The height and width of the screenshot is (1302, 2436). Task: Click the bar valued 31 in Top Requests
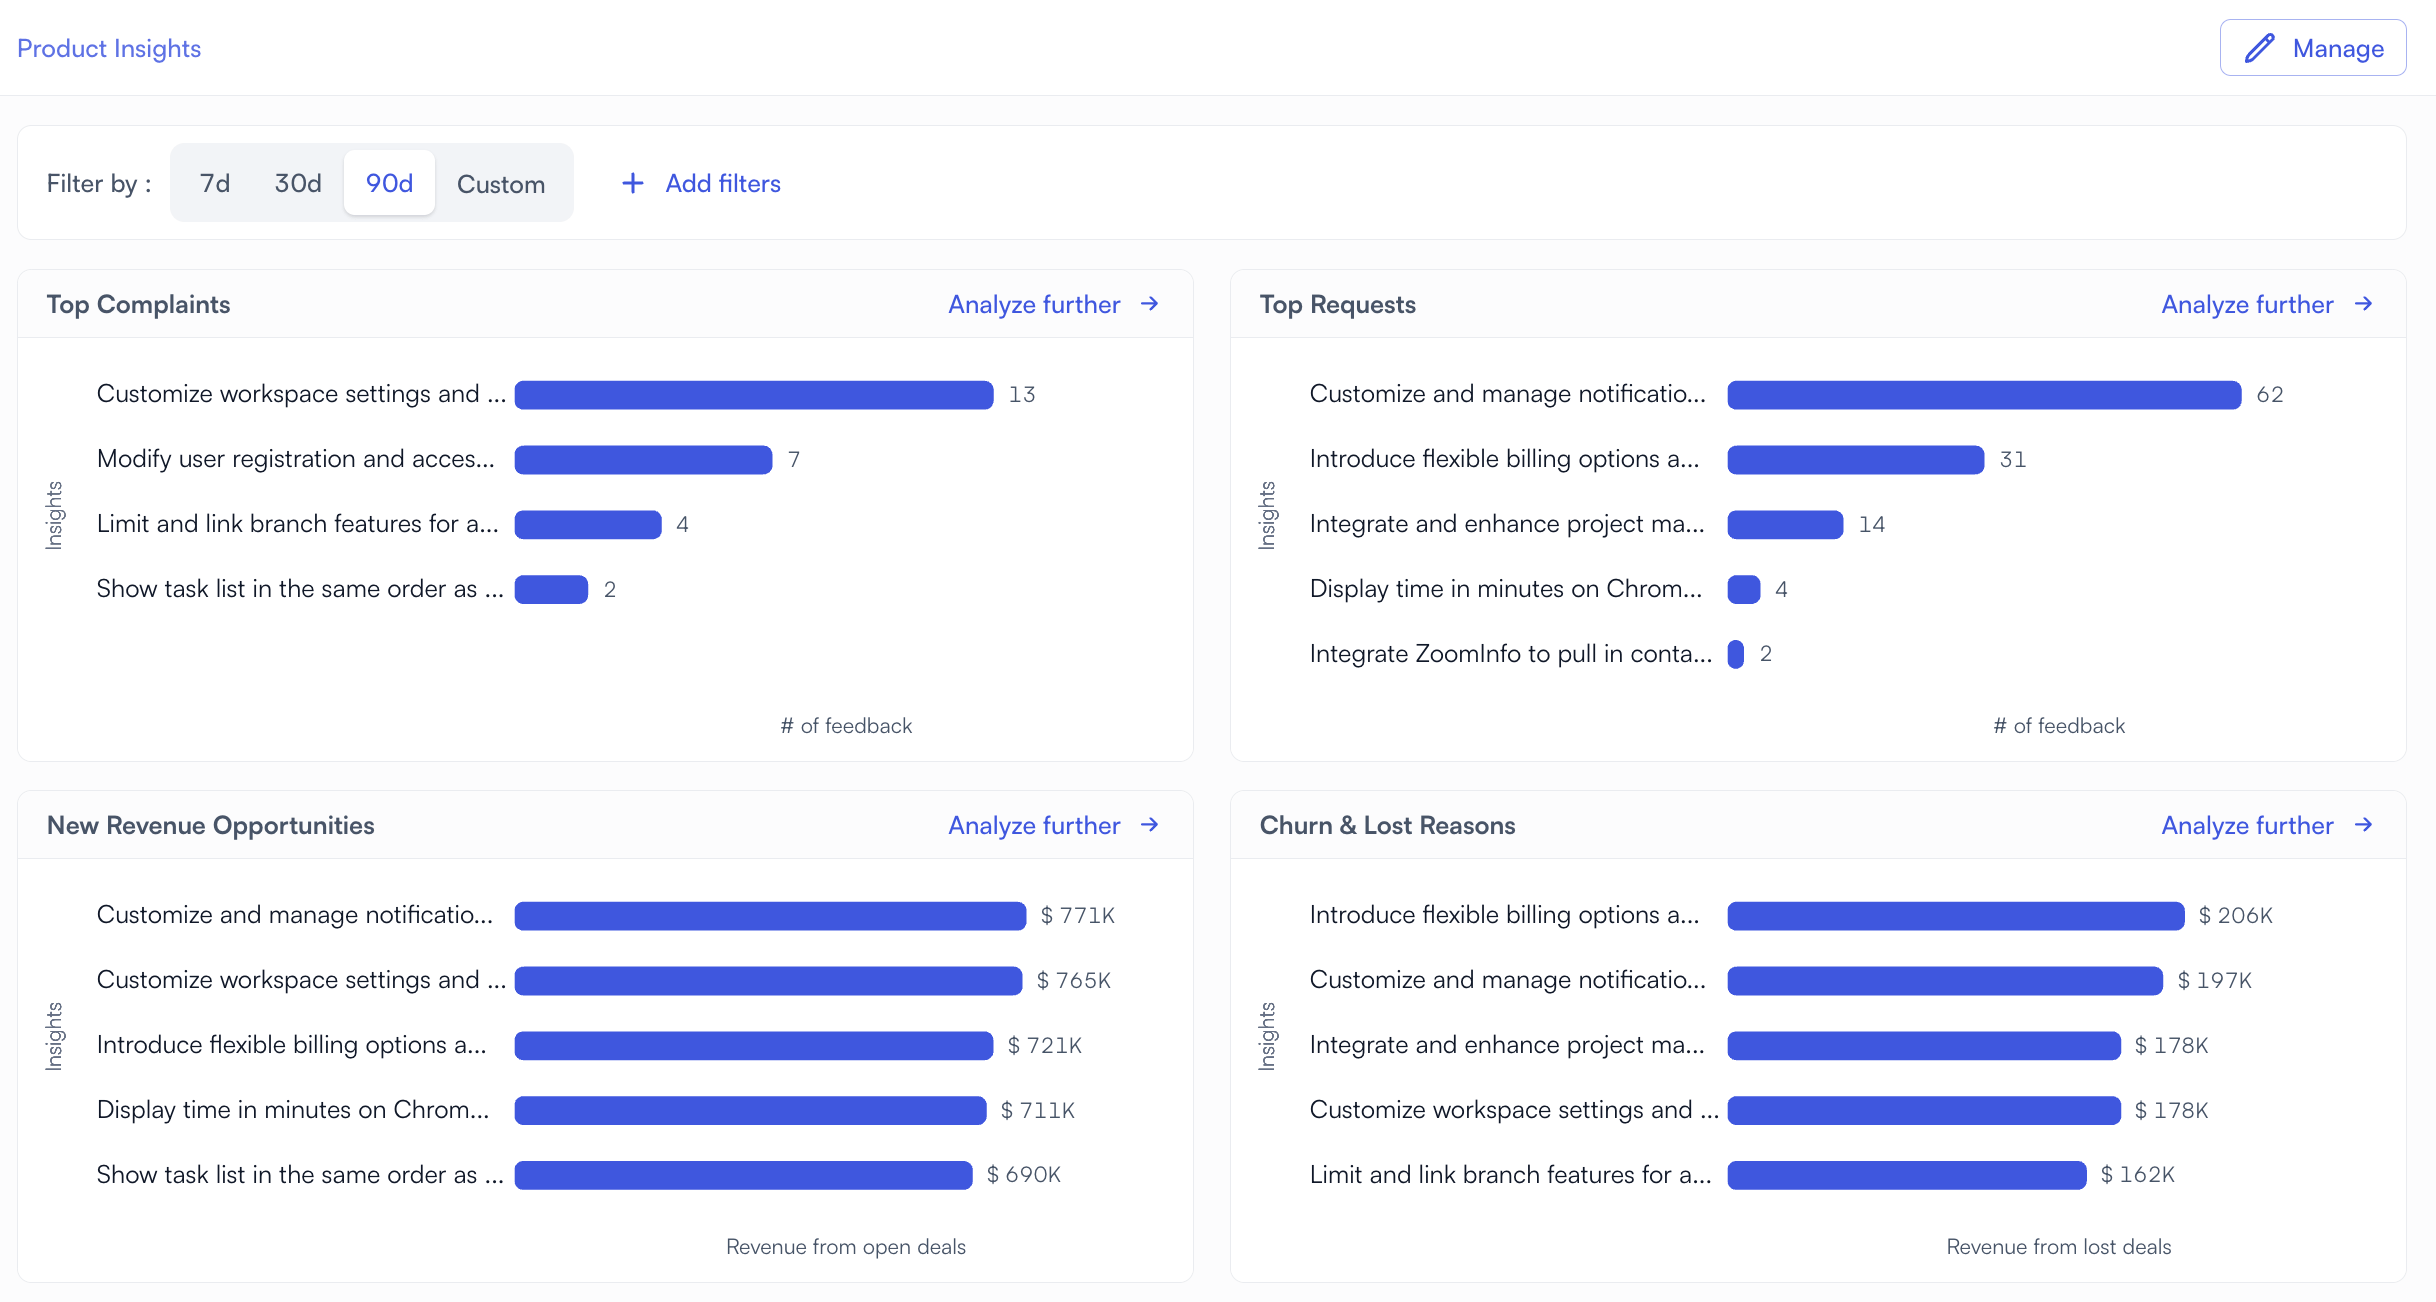point(1856,459)
